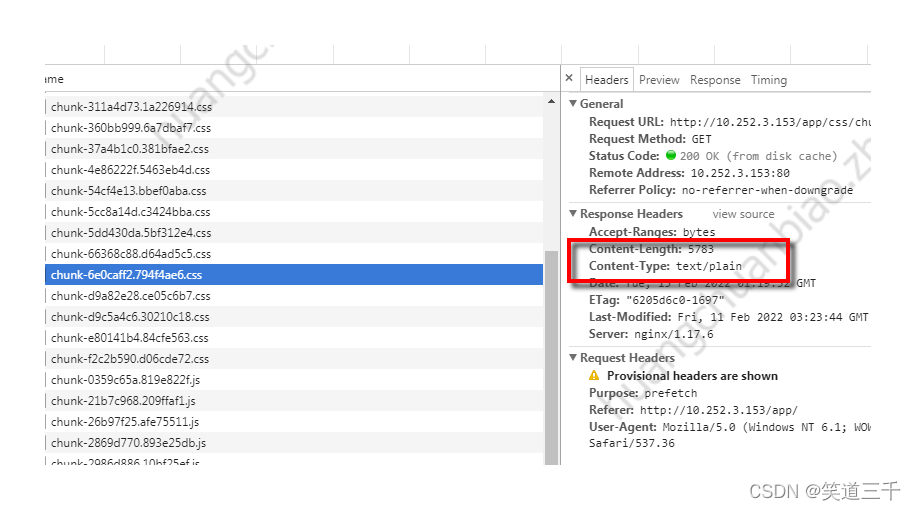Open the Timing tab
Image resolution: width=916 pixels, height=510 pixels.
point(769,80)
